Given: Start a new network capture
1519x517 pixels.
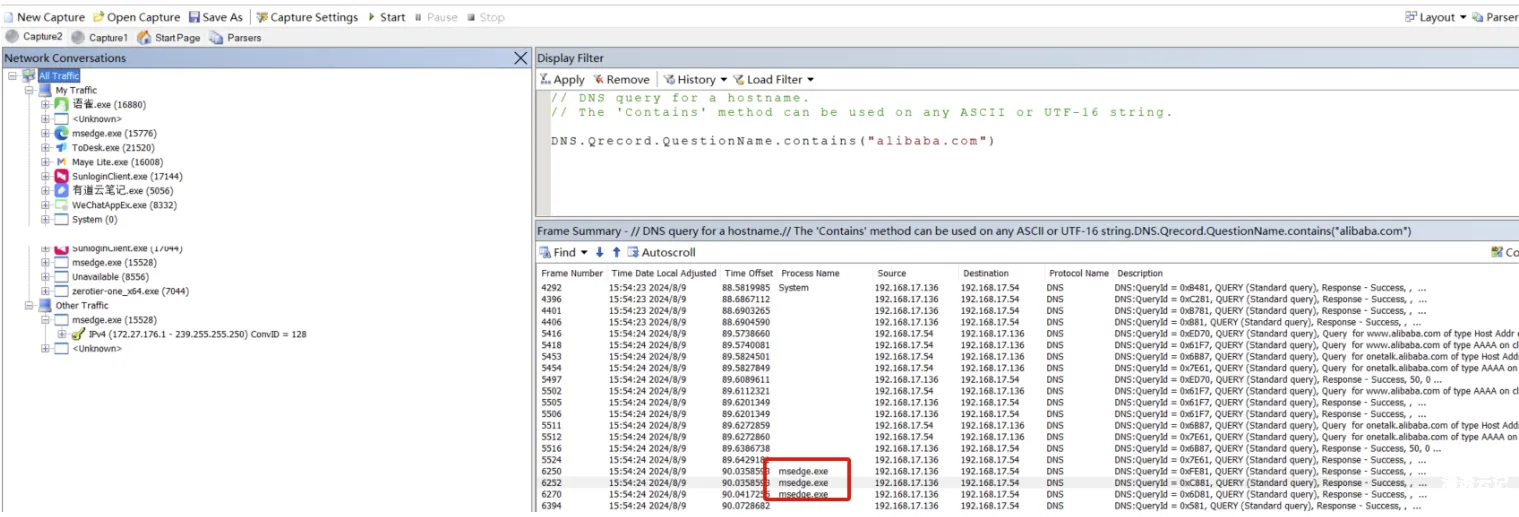Looking at the screenshot, I should (x=45, y=17).
